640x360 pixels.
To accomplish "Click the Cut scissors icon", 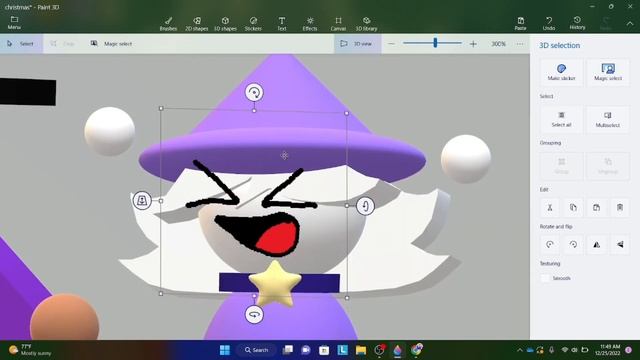I will pyautogui.click(x=550, y=208).
